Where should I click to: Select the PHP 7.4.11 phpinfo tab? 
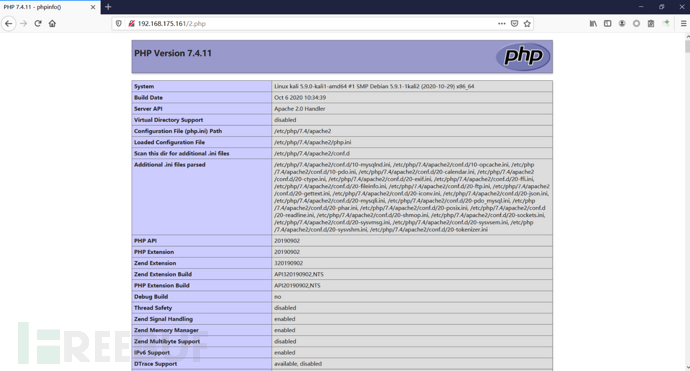pyautogui.click(x=44, y=7)
